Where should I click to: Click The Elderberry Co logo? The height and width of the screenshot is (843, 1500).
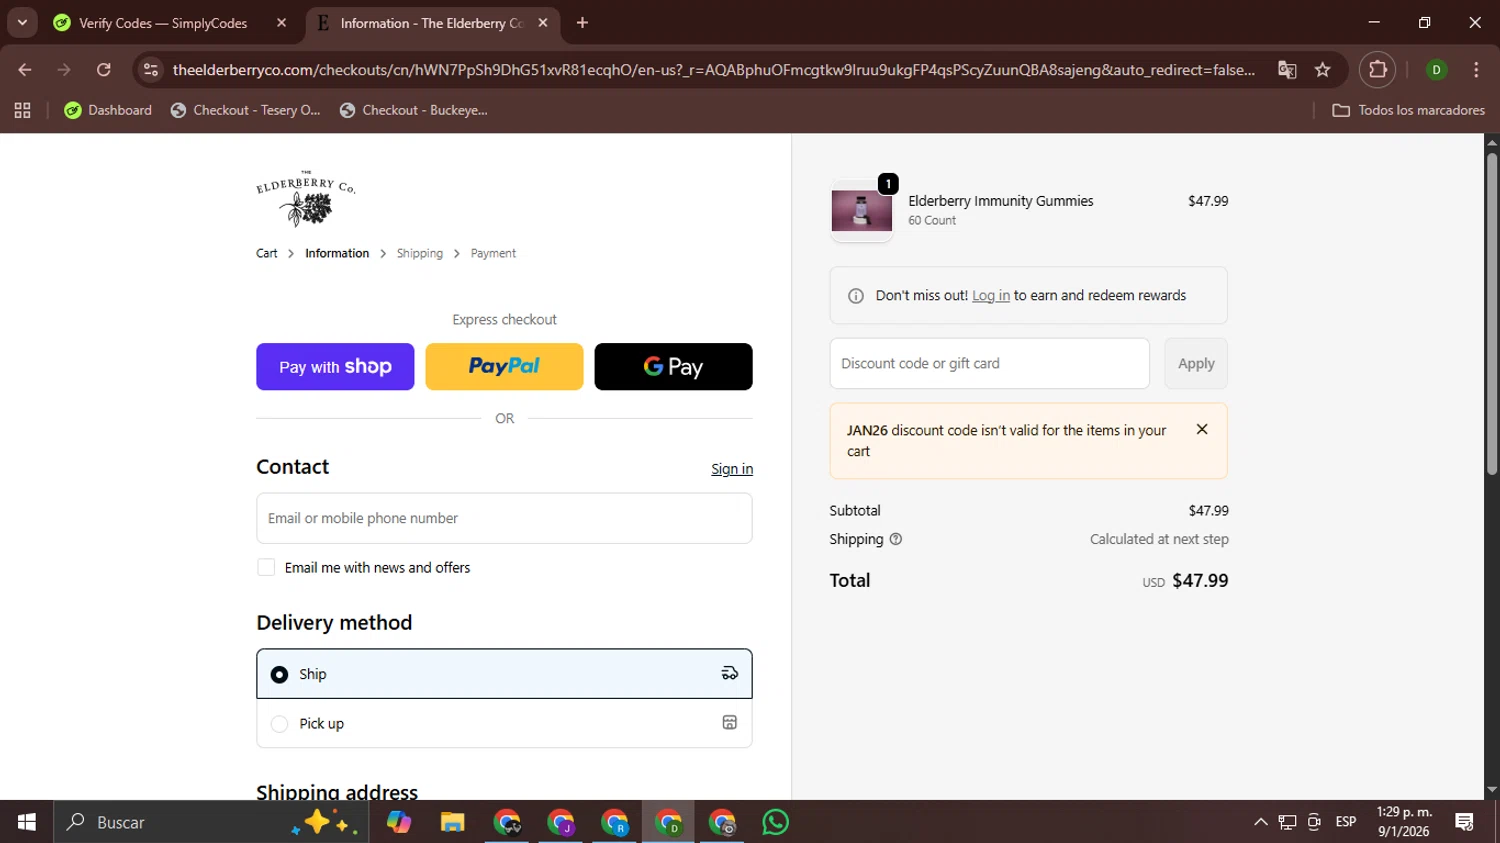(306, 198)
